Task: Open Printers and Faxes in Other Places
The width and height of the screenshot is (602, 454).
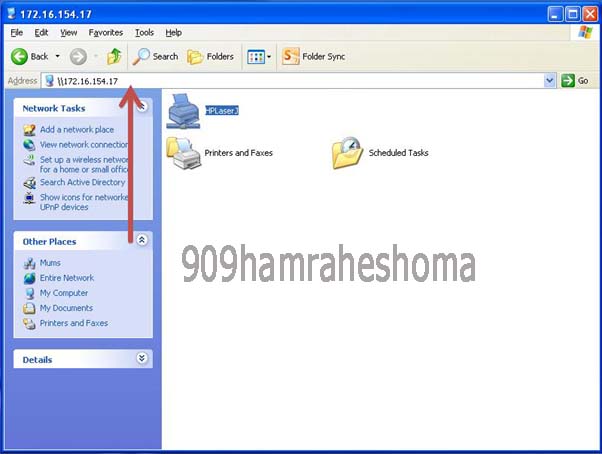Action: click(74, 323)
